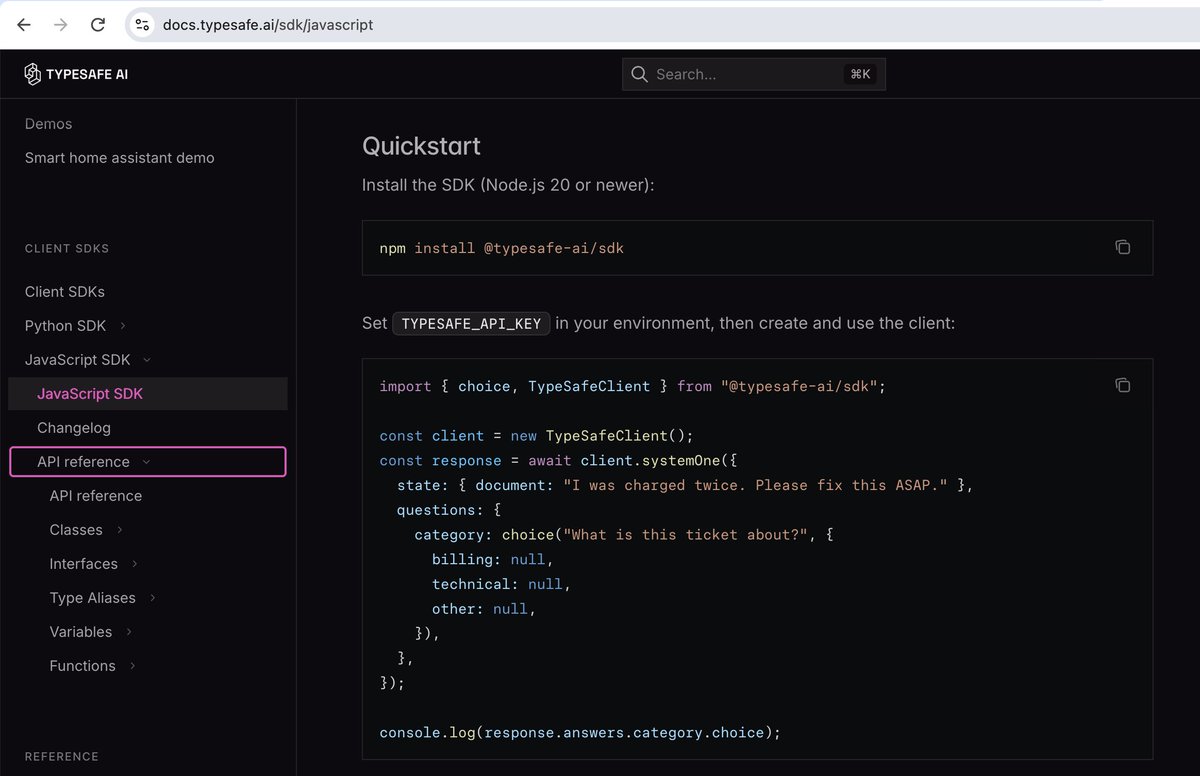
Task: Collapse the API reference group chevron
Action: (x=147, y=462)
